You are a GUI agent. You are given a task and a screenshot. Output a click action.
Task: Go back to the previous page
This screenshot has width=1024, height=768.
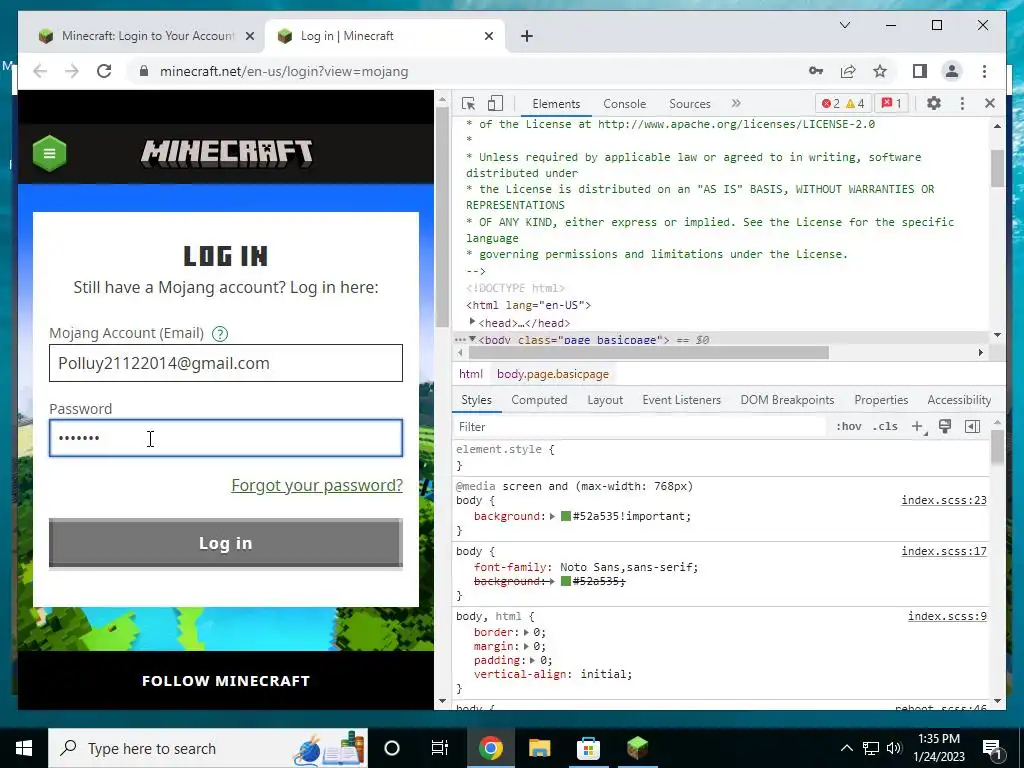pyautogui.click(x=40, y=71)
